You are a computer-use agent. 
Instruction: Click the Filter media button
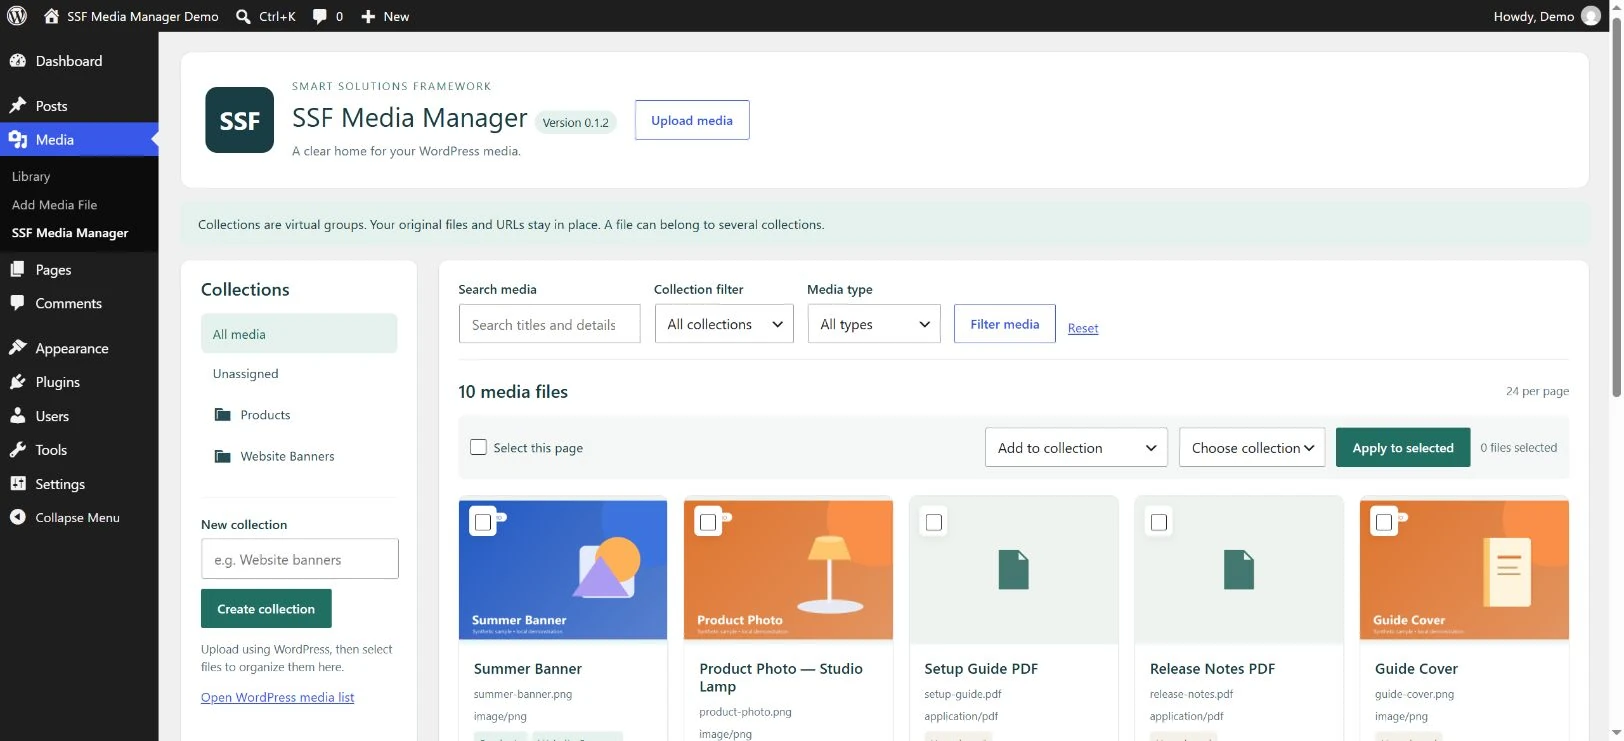tap(1005, 324)
